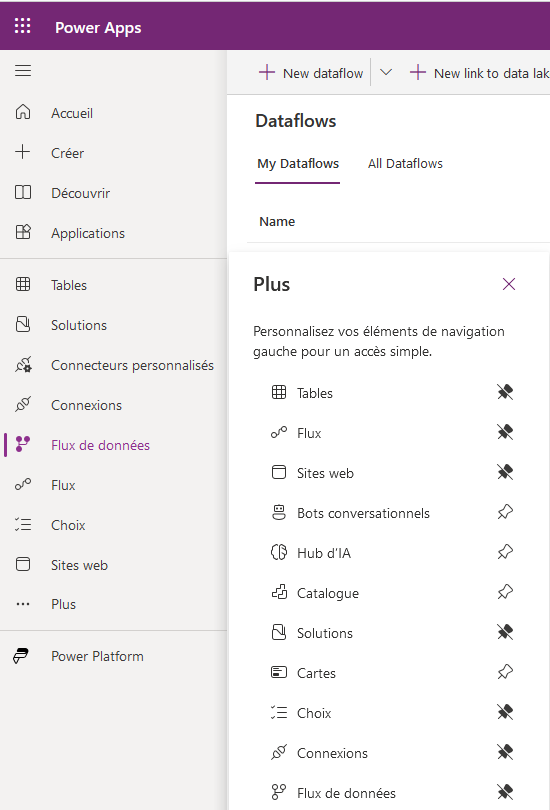Close the Plus flyout panel

point(509,284)
